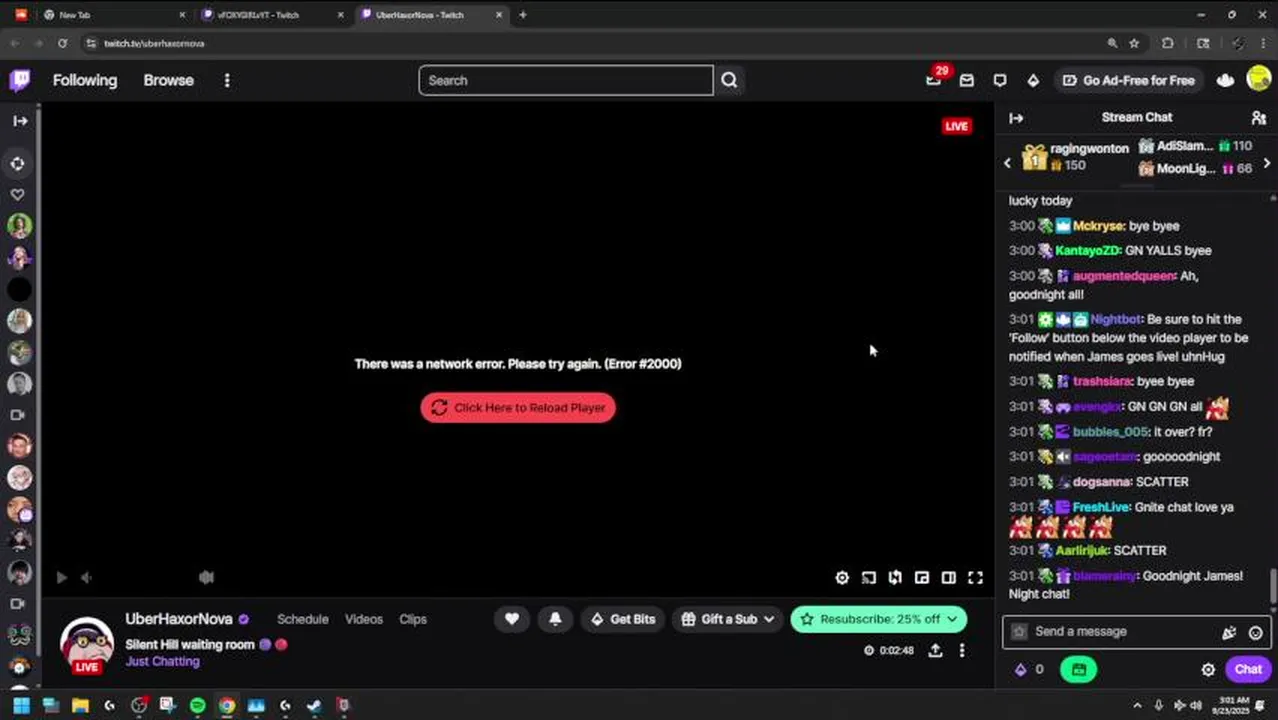Open the user profile avatar menu

click(1259, 80)
